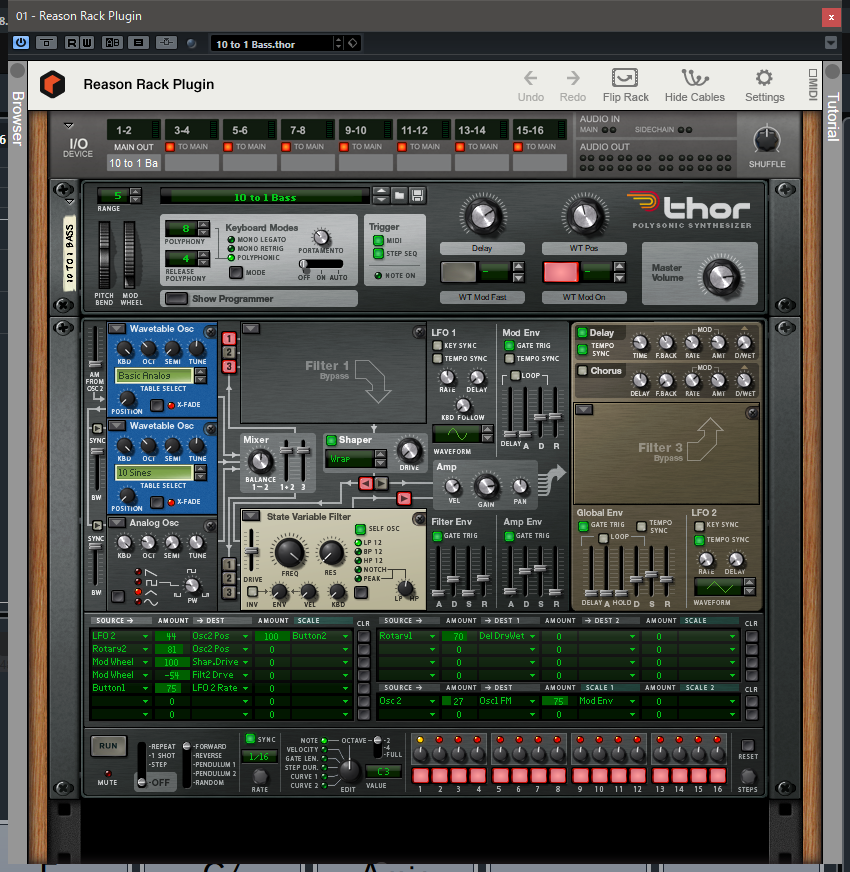Toggle the Shaper enable button
The width and height of the screenshot is (850, 872).
tap(332, 440)
